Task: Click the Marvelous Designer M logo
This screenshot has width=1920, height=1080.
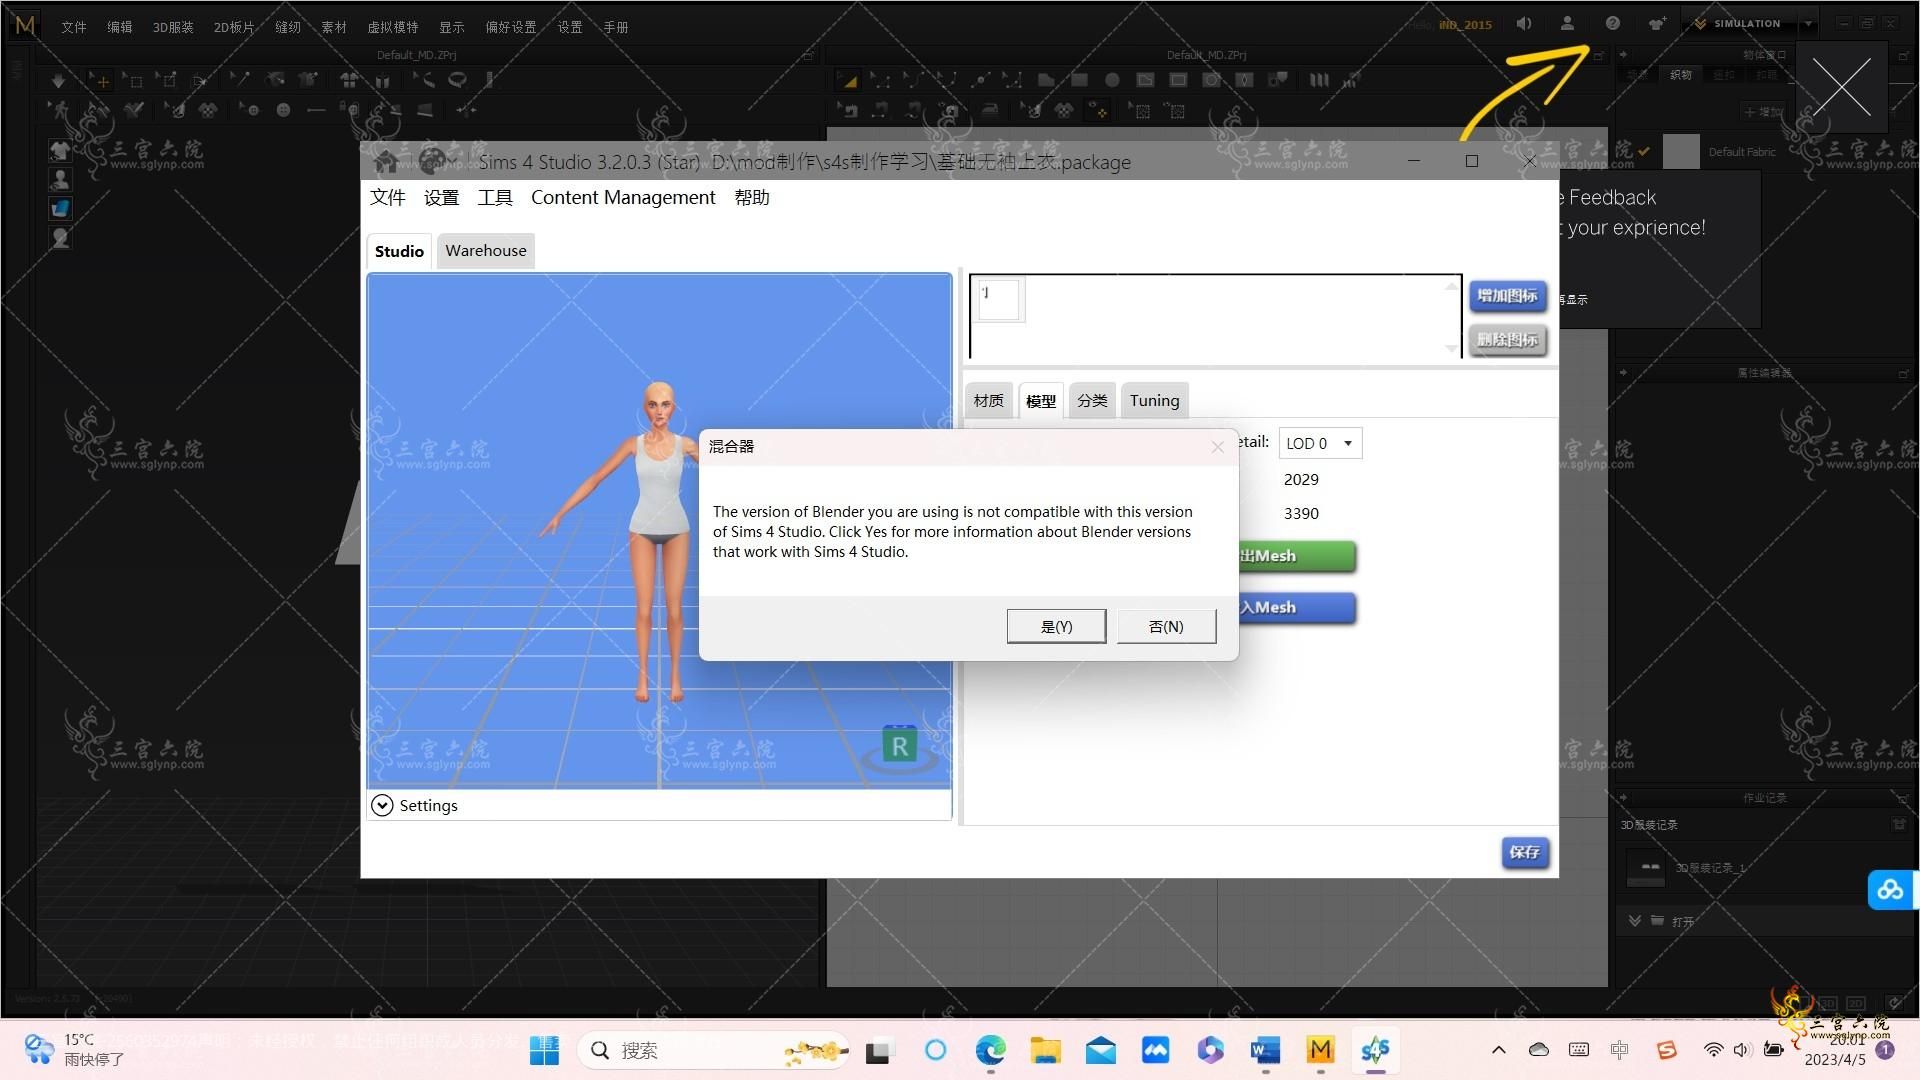Action: pos(25,25)
